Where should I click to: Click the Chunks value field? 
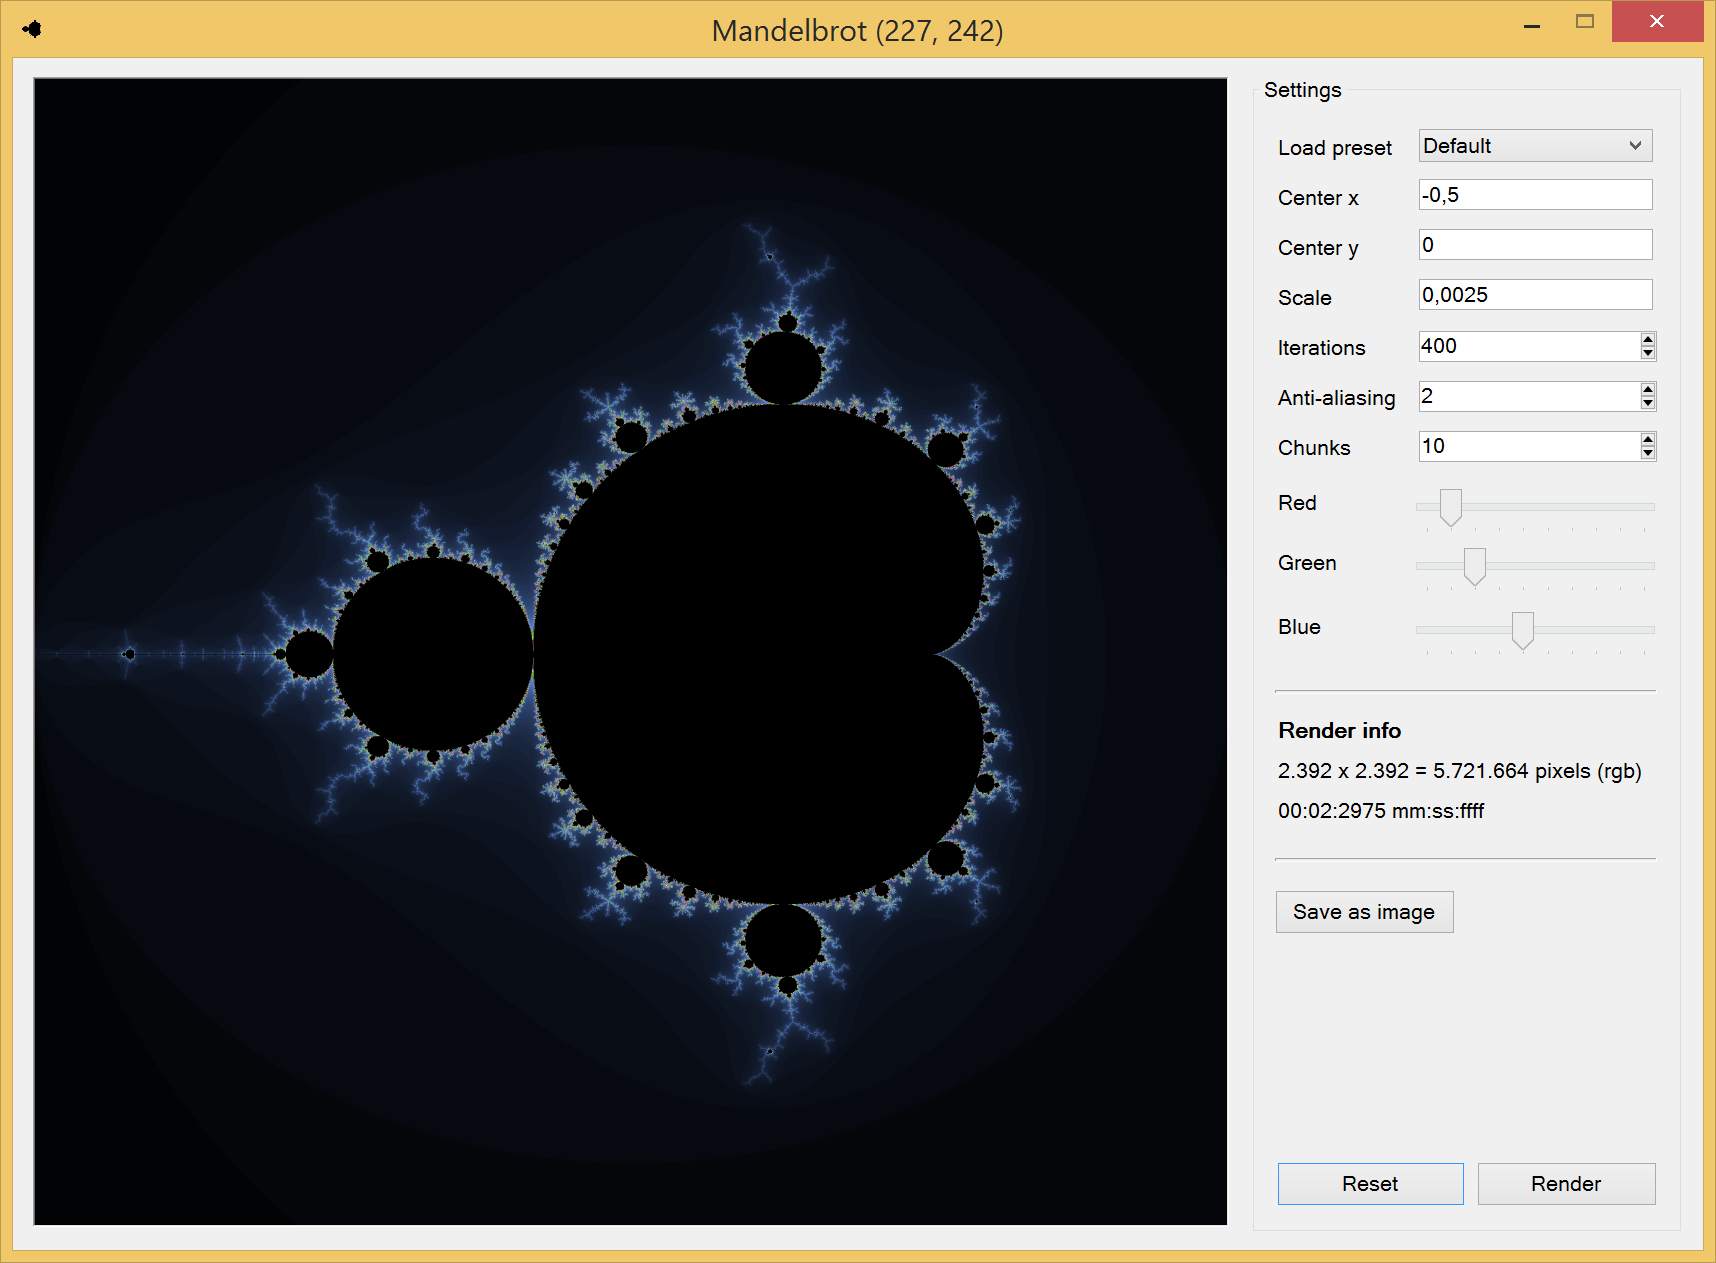point(1528,446)
